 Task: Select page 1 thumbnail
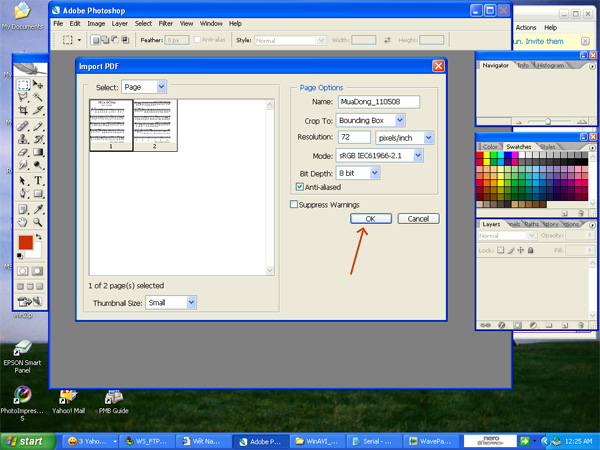coord(111,125)
